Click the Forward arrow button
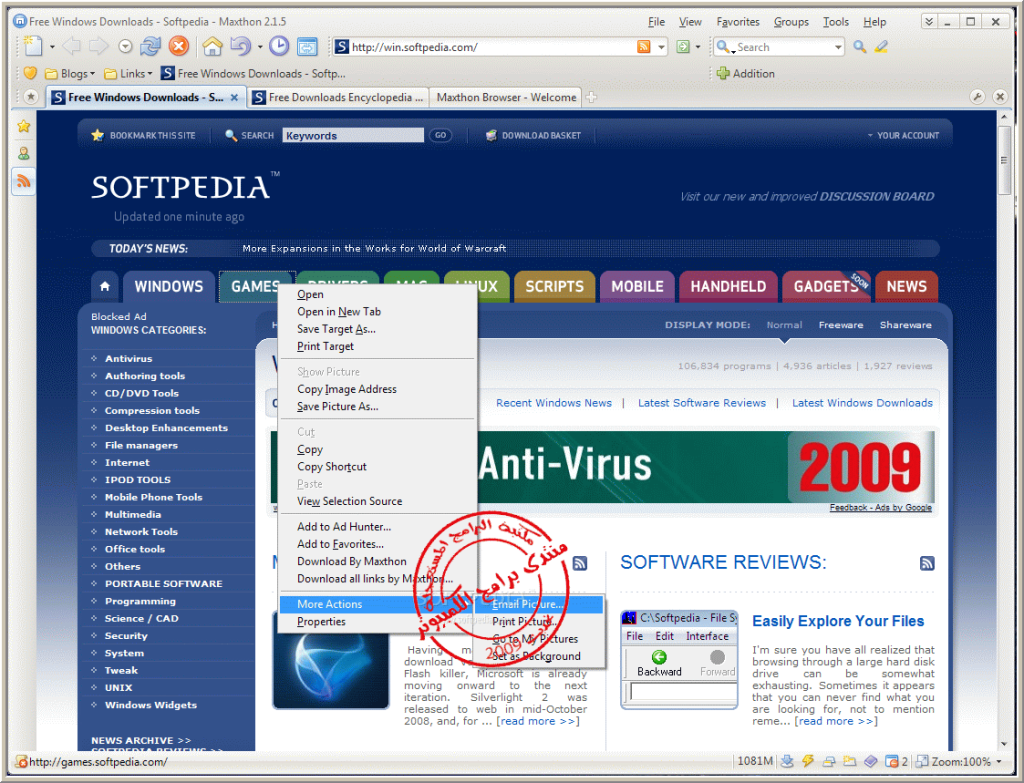This screenshot has height=783, width=1024. coord(99,46)
